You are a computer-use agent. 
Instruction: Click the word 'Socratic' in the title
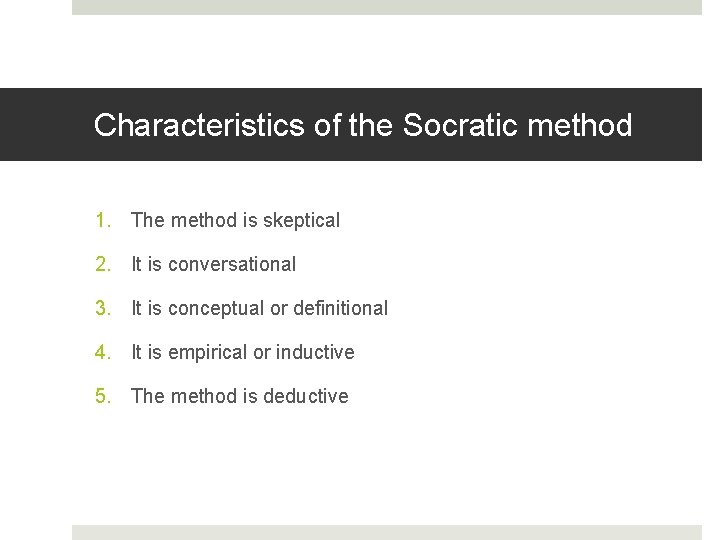coord(460,125)
